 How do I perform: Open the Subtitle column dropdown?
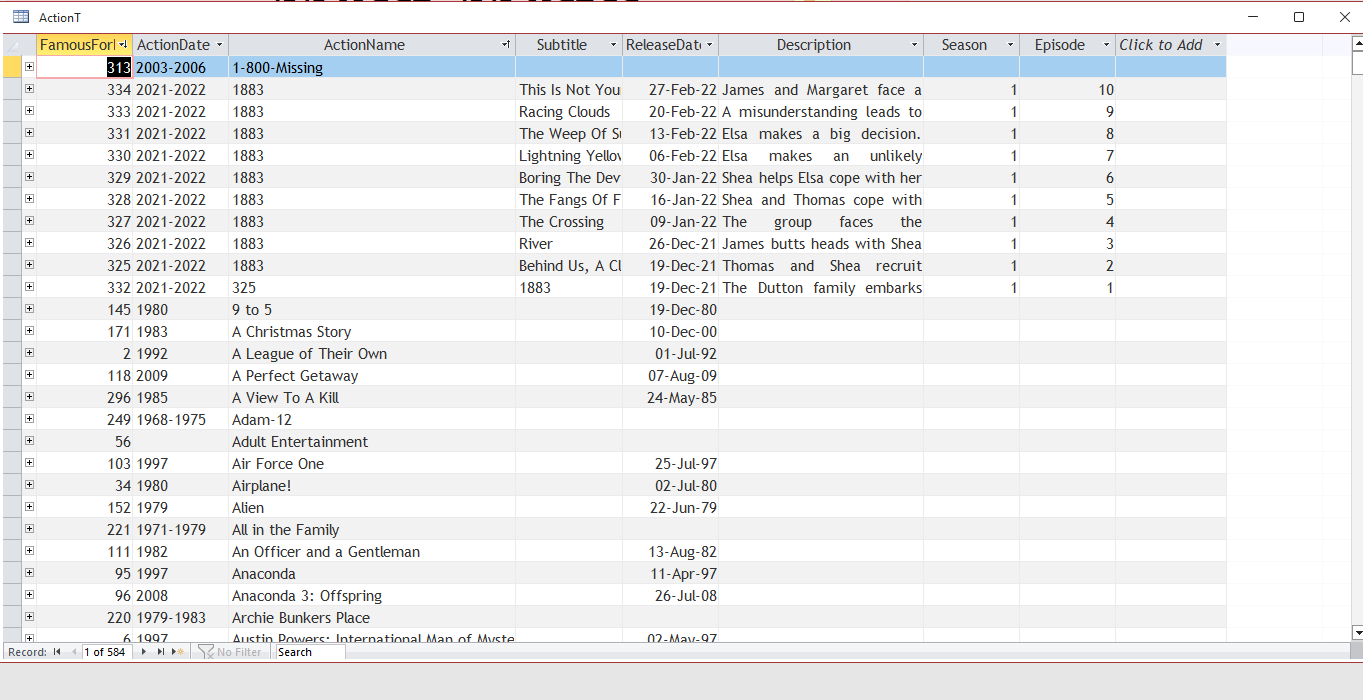(x=611, y=44)
